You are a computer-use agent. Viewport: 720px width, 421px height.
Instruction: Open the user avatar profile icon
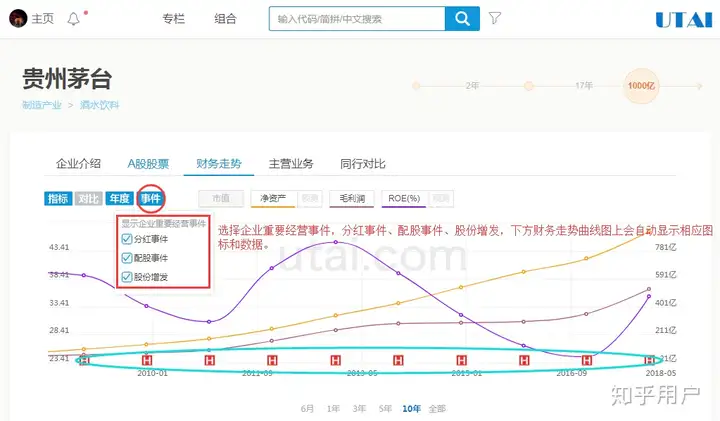click(x=18, y=18)
